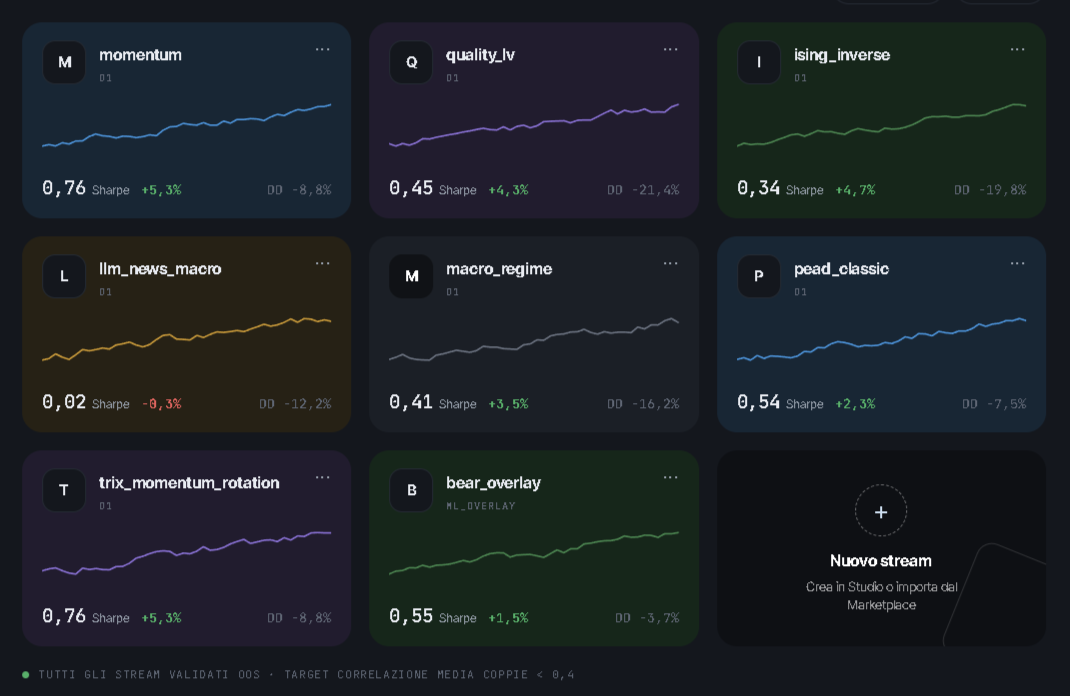Viewport: 1070px width, 696px height.
Task: Click the -0,3% return on llm_news_macro
Action: [162, 404]
